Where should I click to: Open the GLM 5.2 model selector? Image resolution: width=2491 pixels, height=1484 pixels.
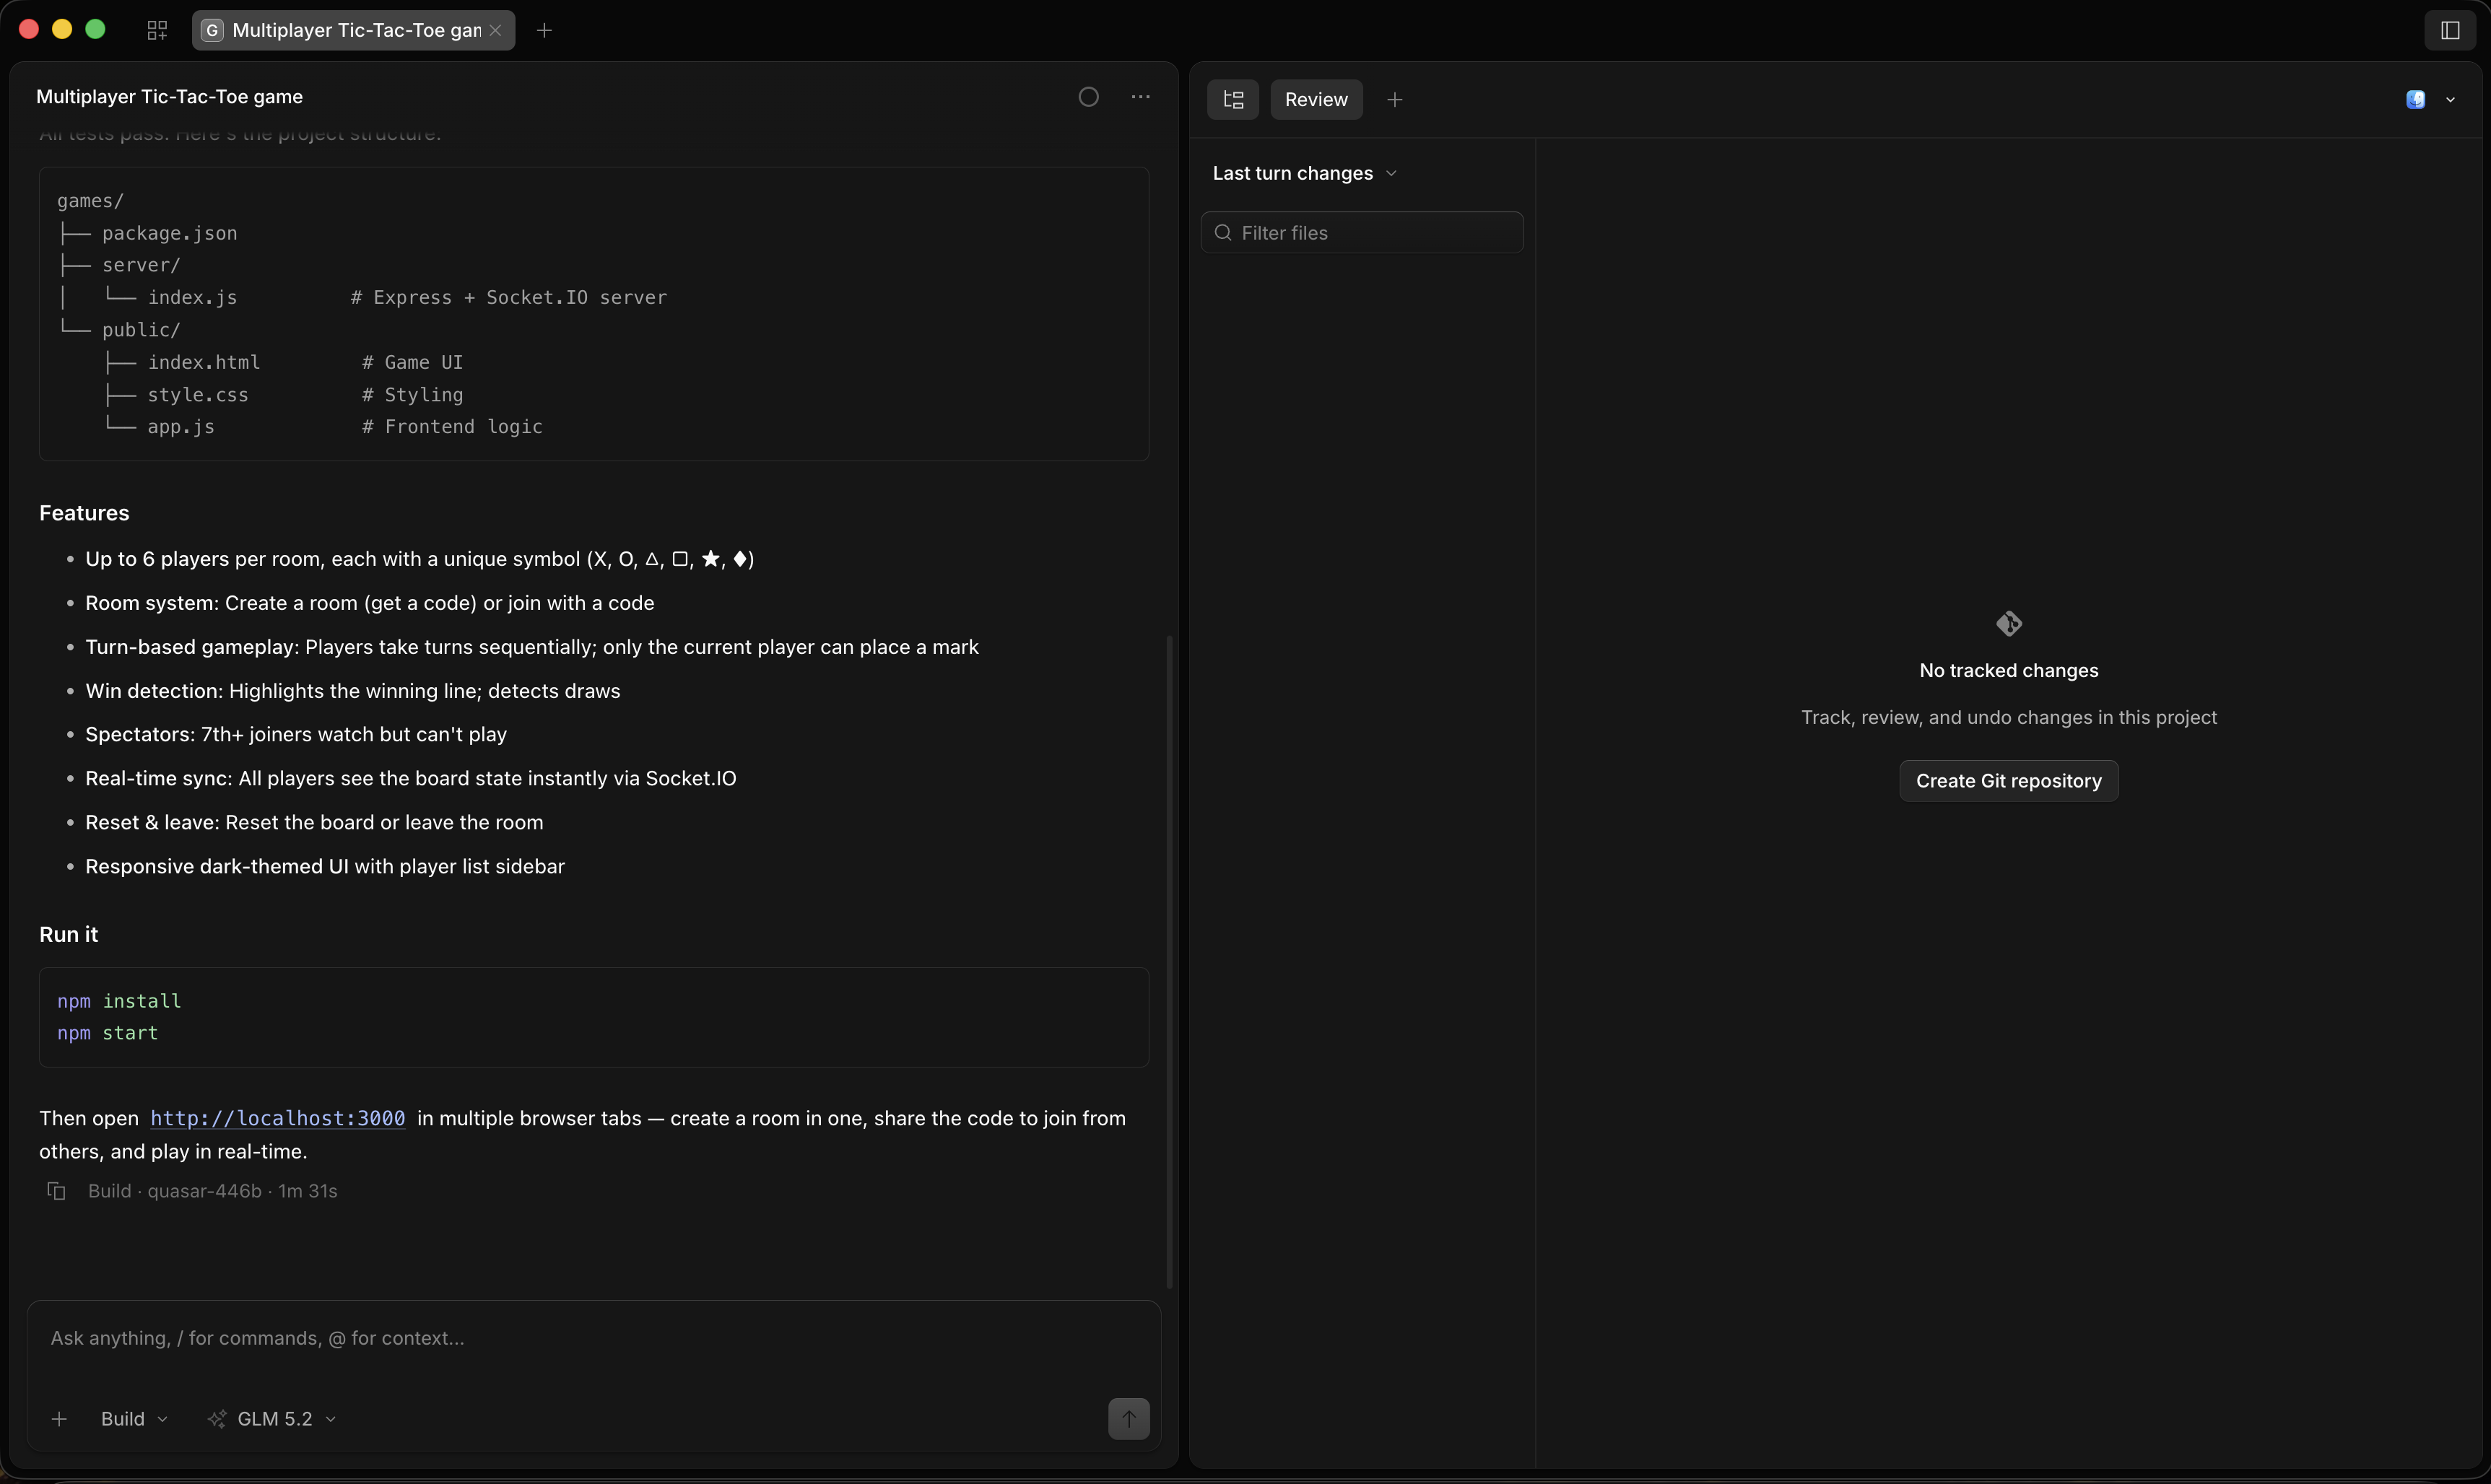click(x=272, y=1419)
